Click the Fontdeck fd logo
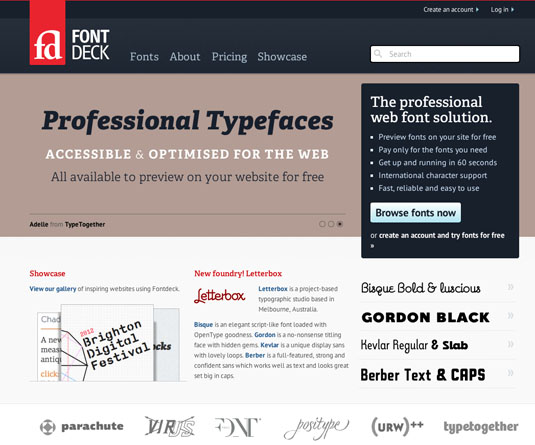The image size is (535, 445). pyautogui.click(x=47, y=33)
